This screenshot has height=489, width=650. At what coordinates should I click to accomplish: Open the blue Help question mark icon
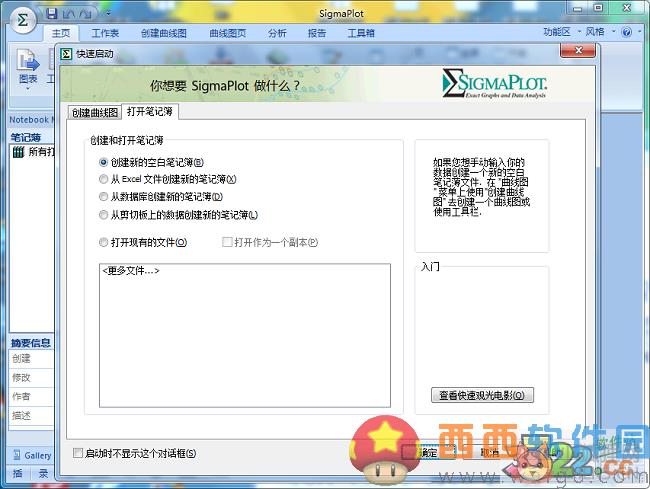coord(626,32)
